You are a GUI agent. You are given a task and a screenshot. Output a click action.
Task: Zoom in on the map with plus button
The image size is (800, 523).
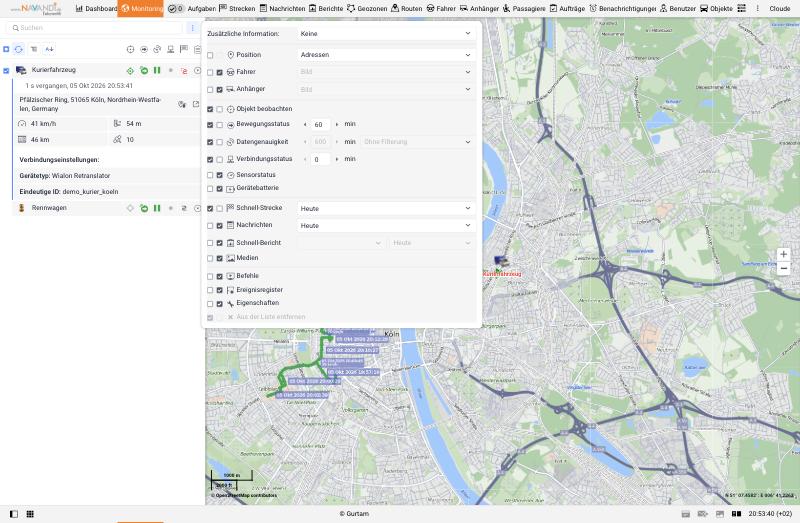783,254
